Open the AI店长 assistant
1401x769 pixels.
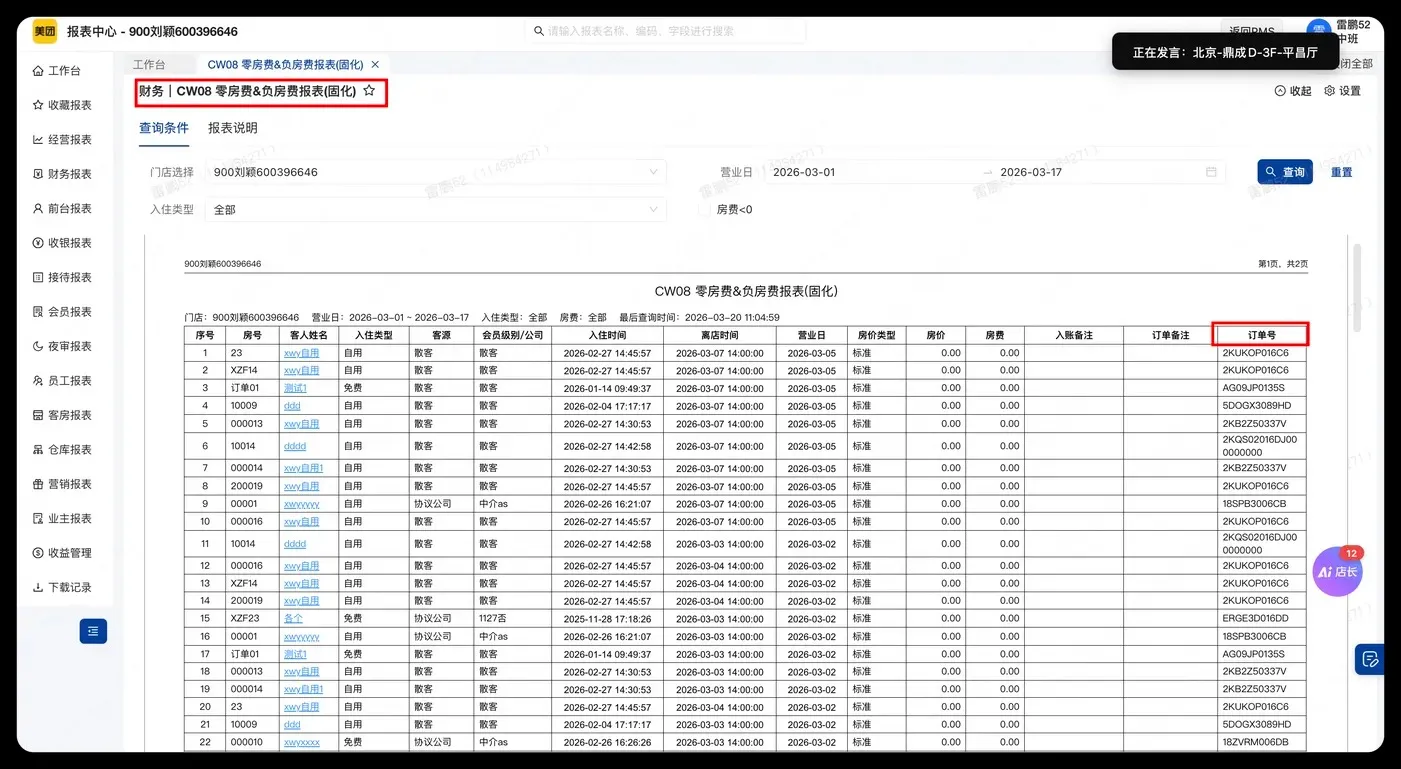[1337, 570]
